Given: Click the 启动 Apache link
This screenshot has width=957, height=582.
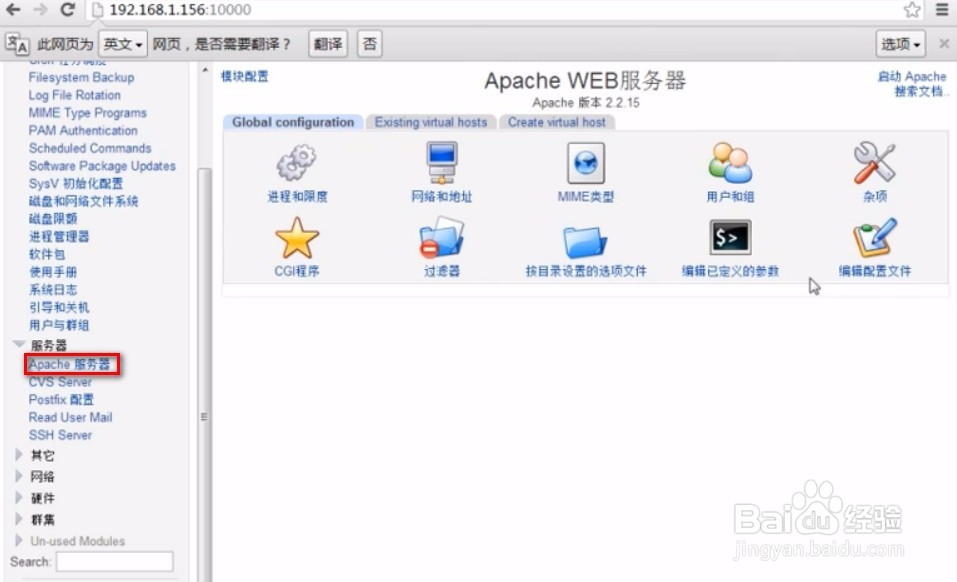Looking at the screenshot, I should (x=912, y=76).
